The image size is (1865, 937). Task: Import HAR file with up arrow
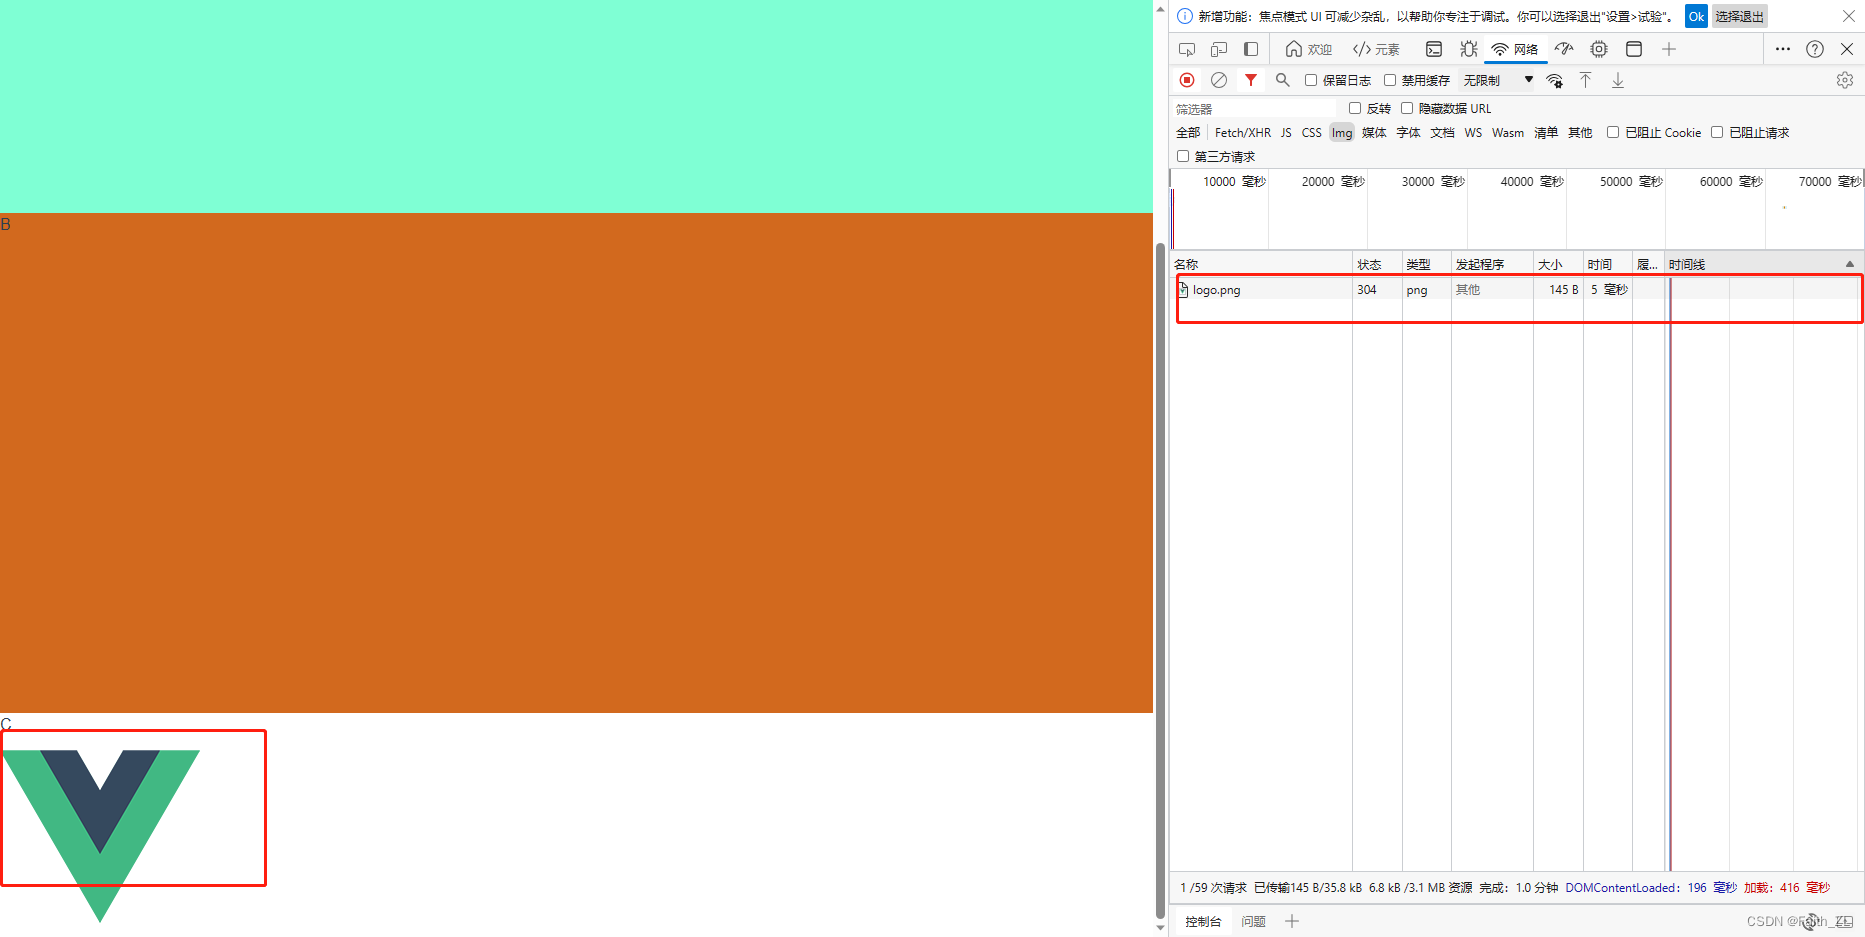point(1586,80)
